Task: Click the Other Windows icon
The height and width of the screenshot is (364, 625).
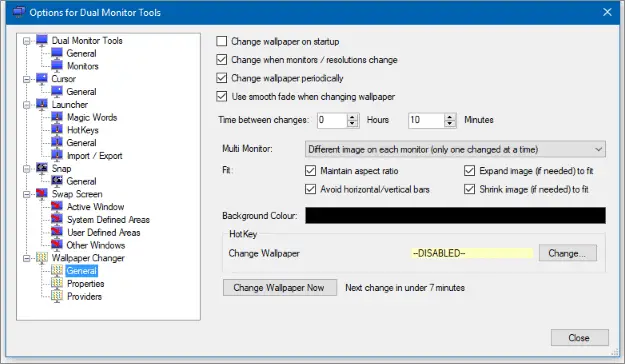Action: tap(57, 245)
